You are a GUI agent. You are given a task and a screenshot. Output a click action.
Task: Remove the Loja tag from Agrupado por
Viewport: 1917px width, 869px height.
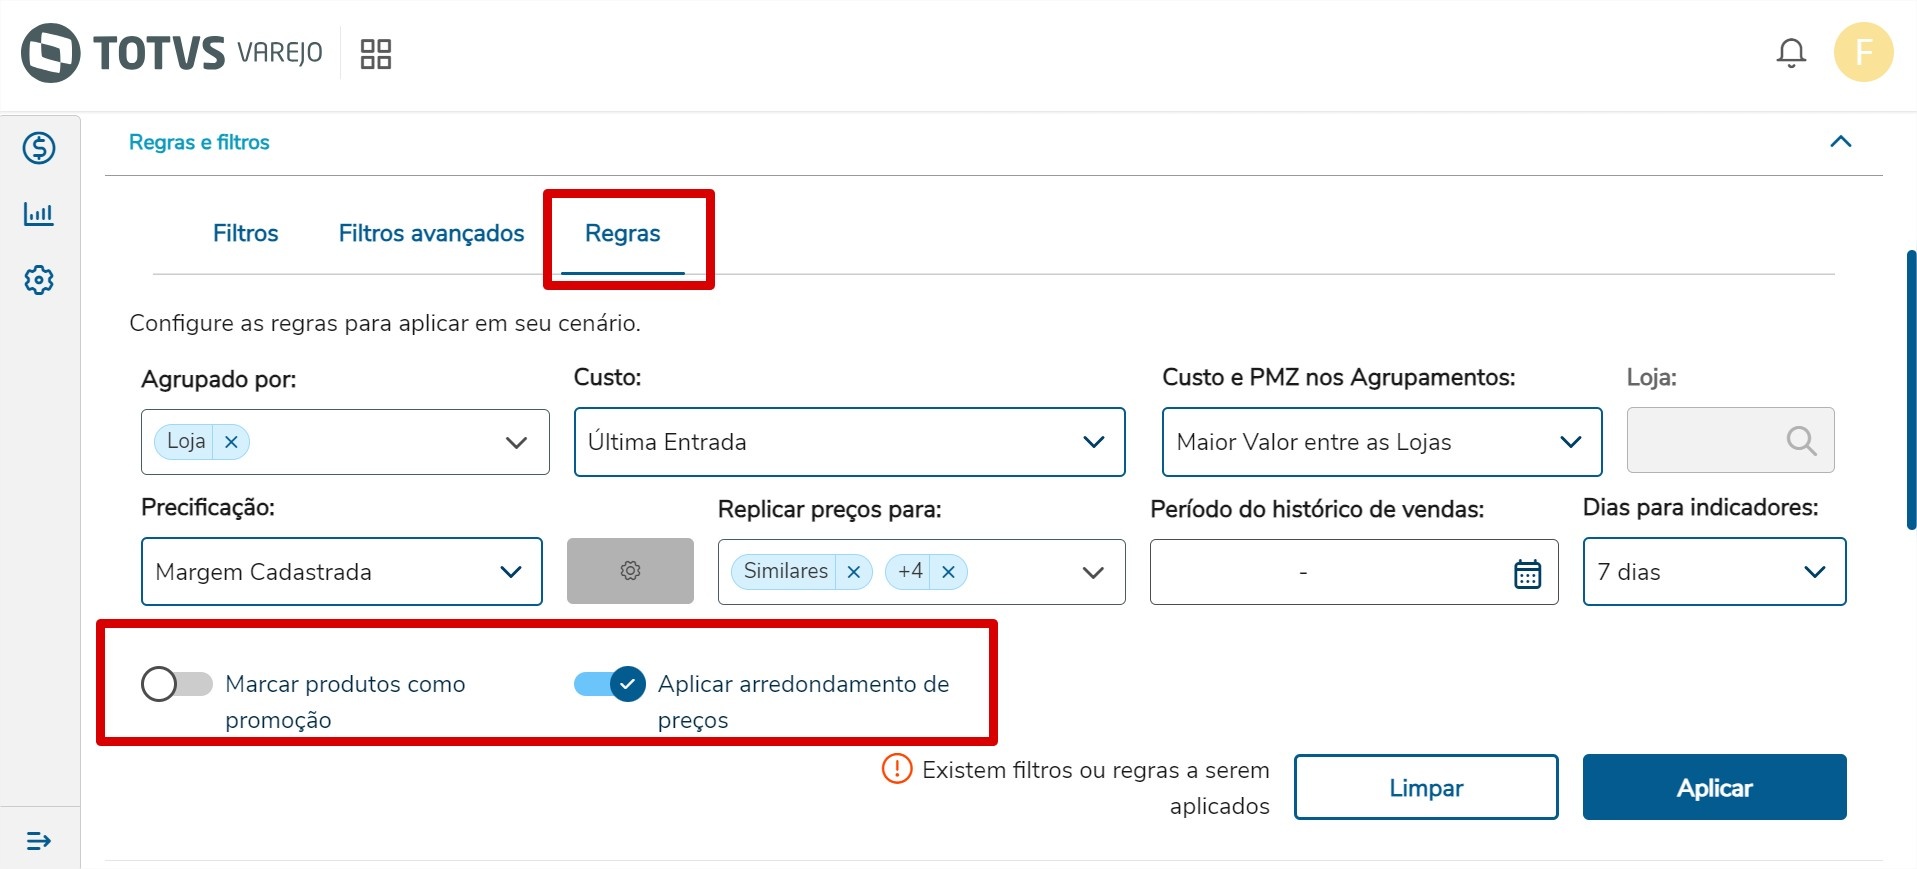(x=231, y=442)
